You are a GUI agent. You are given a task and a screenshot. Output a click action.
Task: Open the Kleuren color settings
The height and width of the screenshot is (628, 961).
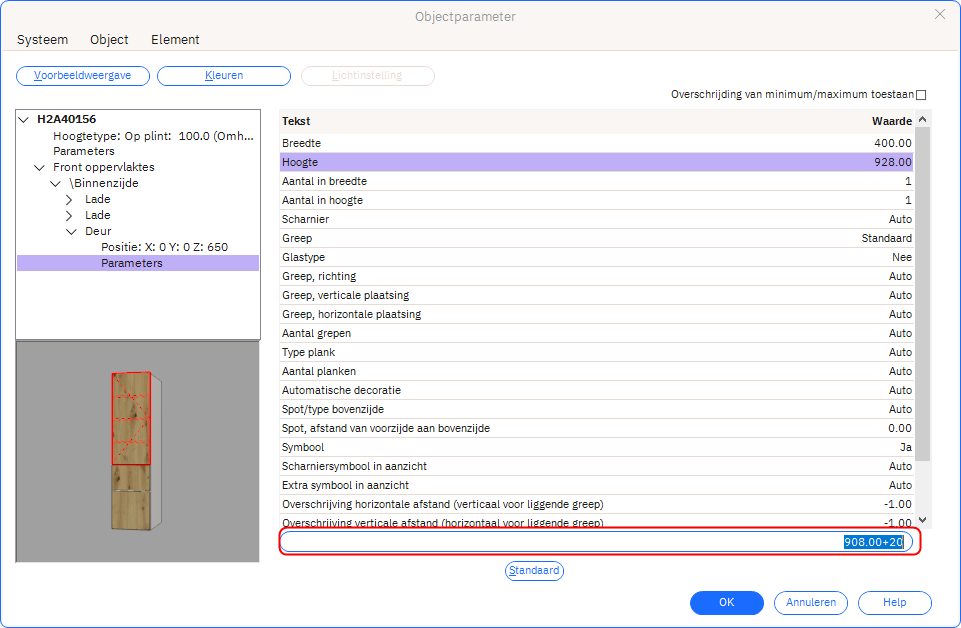pos(224,76)
